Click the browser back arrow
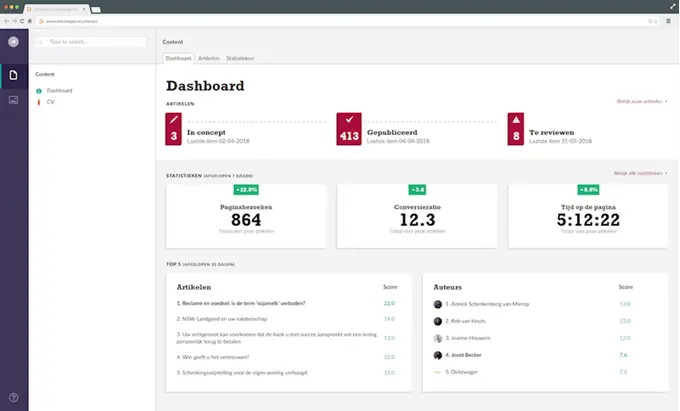This screenshot has height=411, width=680. point(8,20)
